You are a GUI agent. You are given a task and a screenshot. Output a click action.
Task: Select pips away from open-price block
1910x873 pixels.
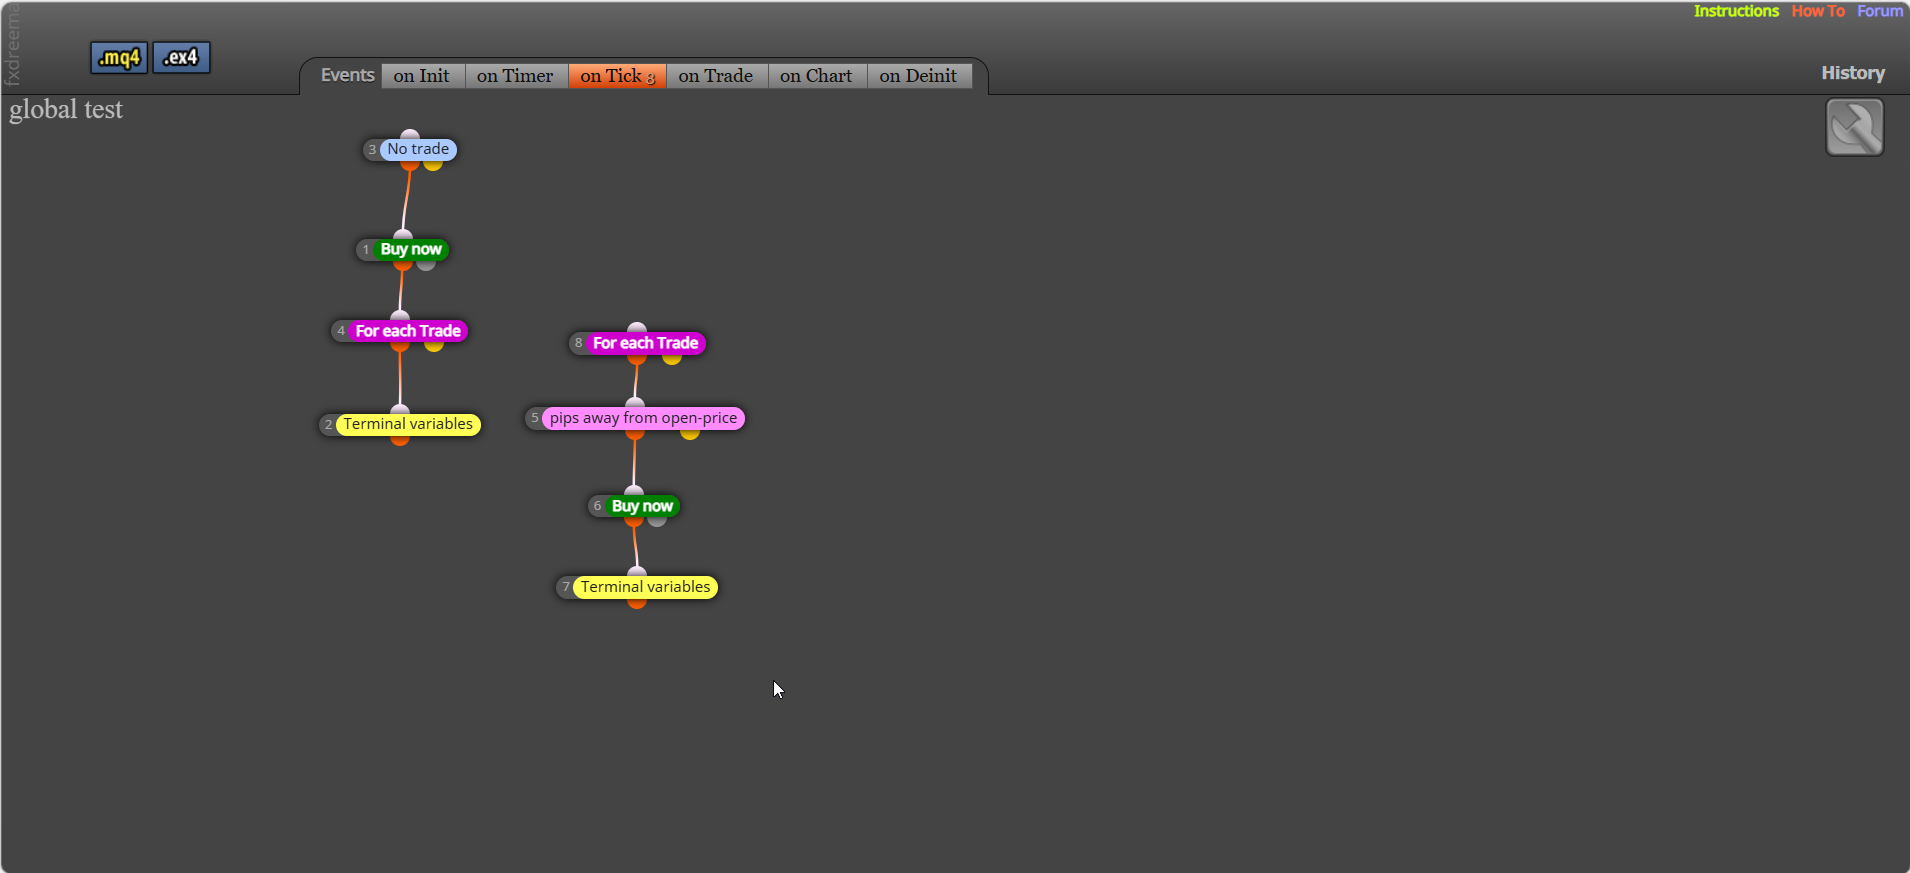coord(643,418)
